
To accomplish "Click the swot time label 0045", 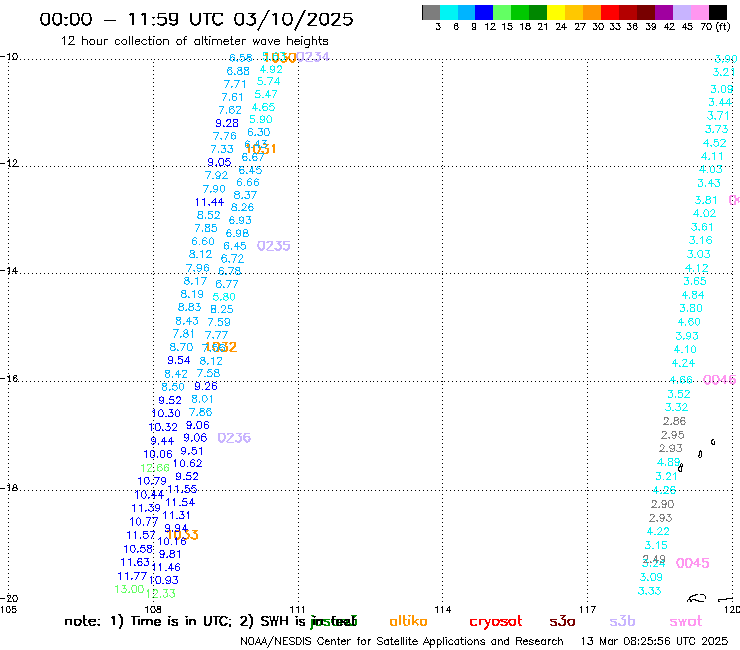I will point(692,563).
